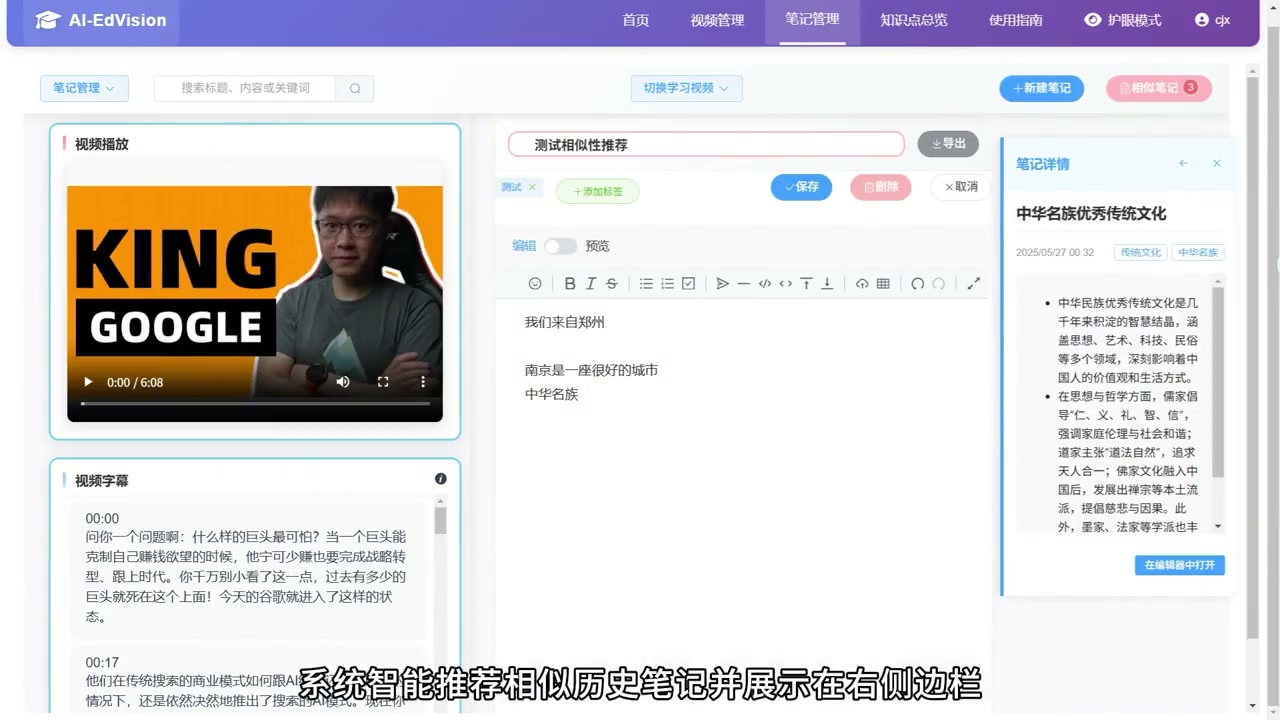The image size is (1280, 720).
Task: Click 在编辑器中打开 button
Action: (1180, 565)
